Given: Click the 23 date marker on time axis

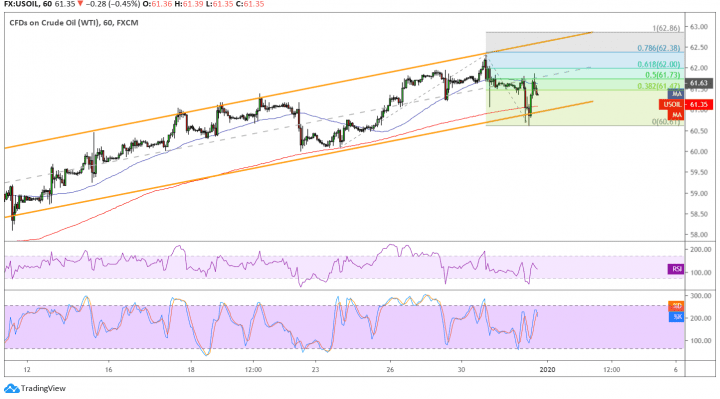Looking at the screenshot, I should pos(315,370).
